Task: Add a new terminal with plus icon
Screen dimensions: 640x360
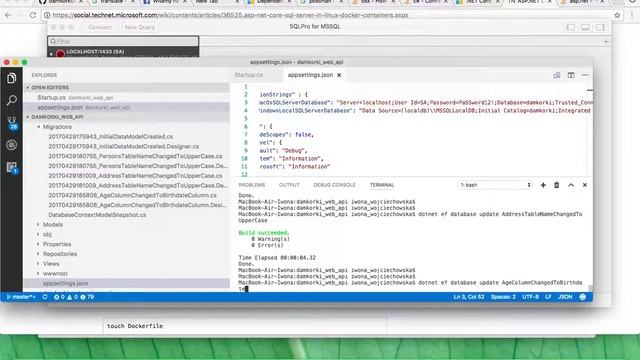Action: tap(543, 185)
